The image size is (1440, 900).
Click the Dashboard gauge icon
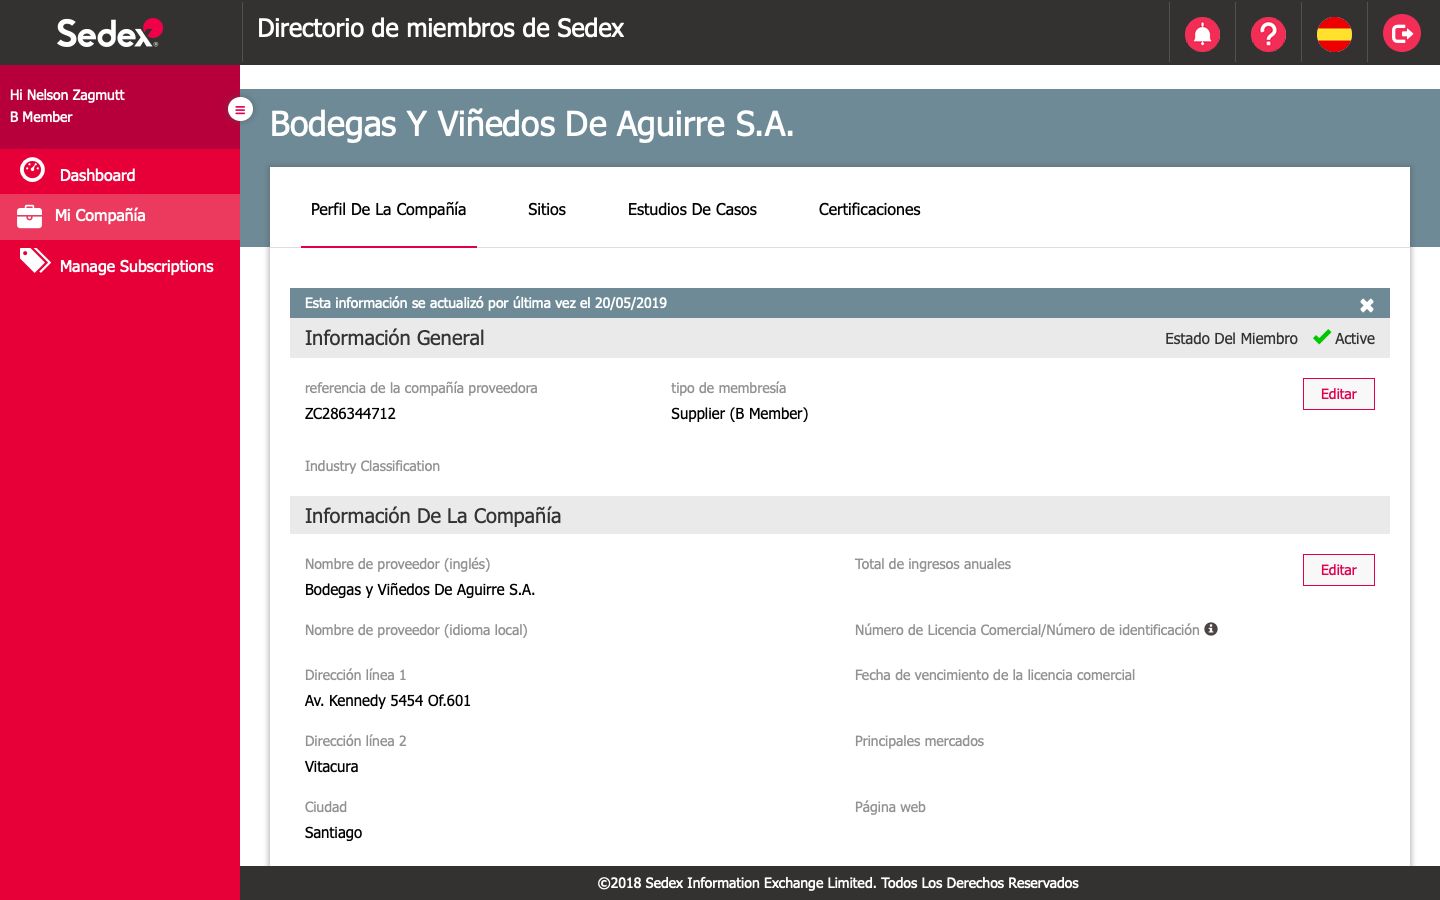33,171
